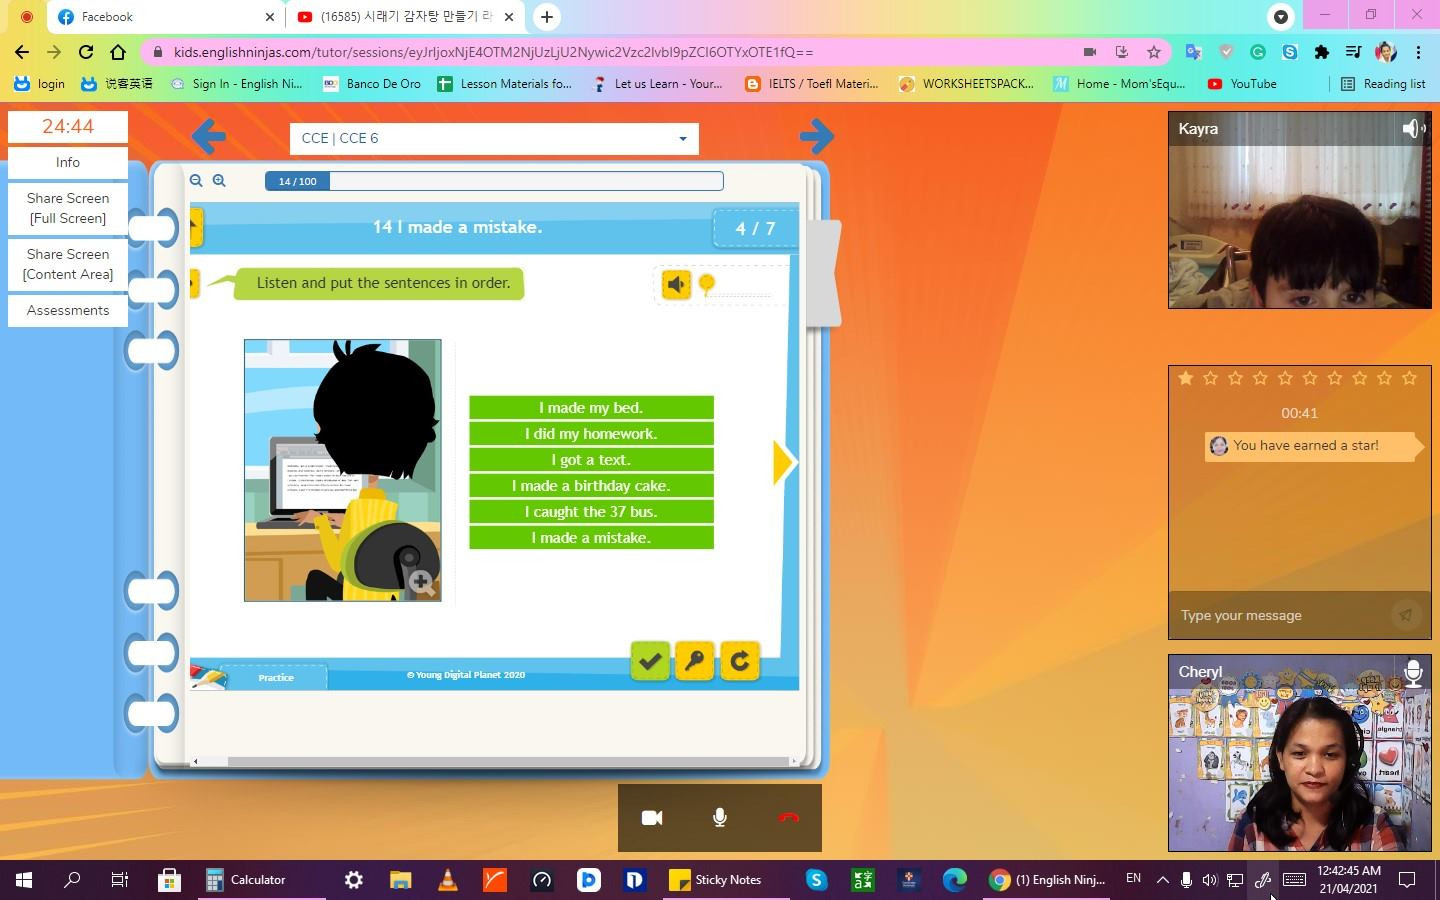Switch to the Facebook tab

(160, 17)
